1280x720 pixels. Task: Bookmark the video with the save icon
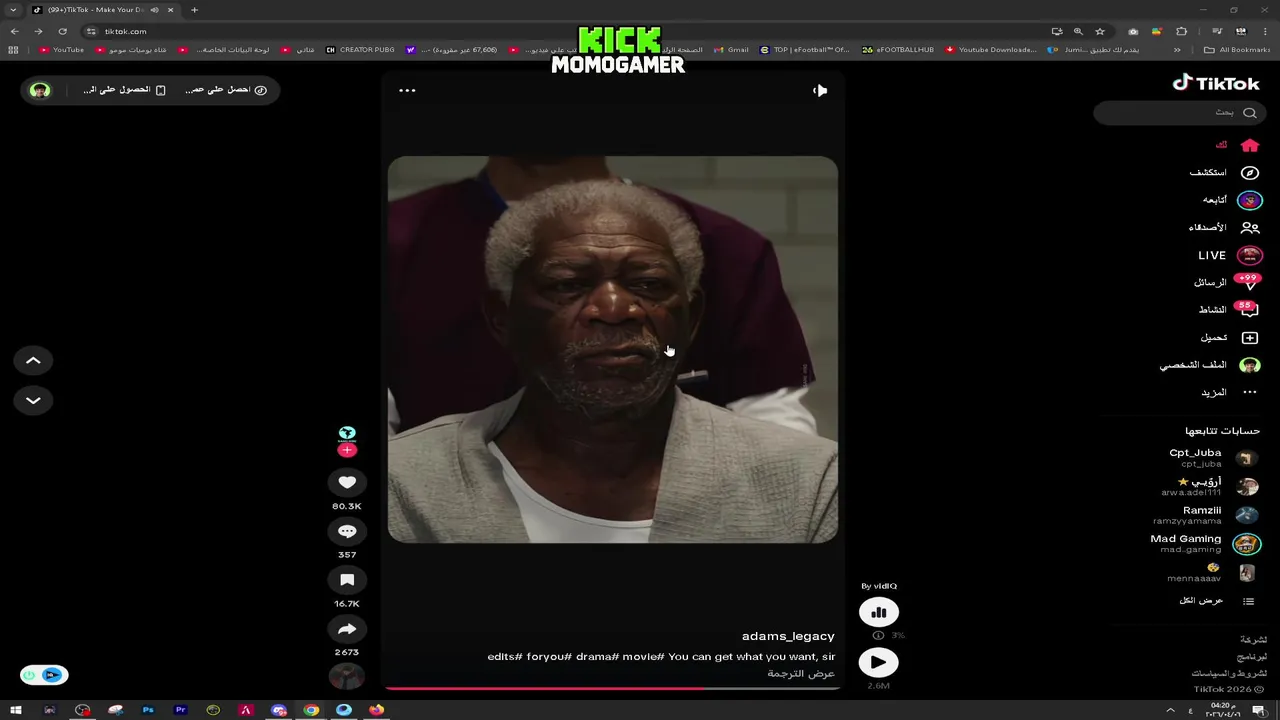pyautogui.click(x=347, y=580)
